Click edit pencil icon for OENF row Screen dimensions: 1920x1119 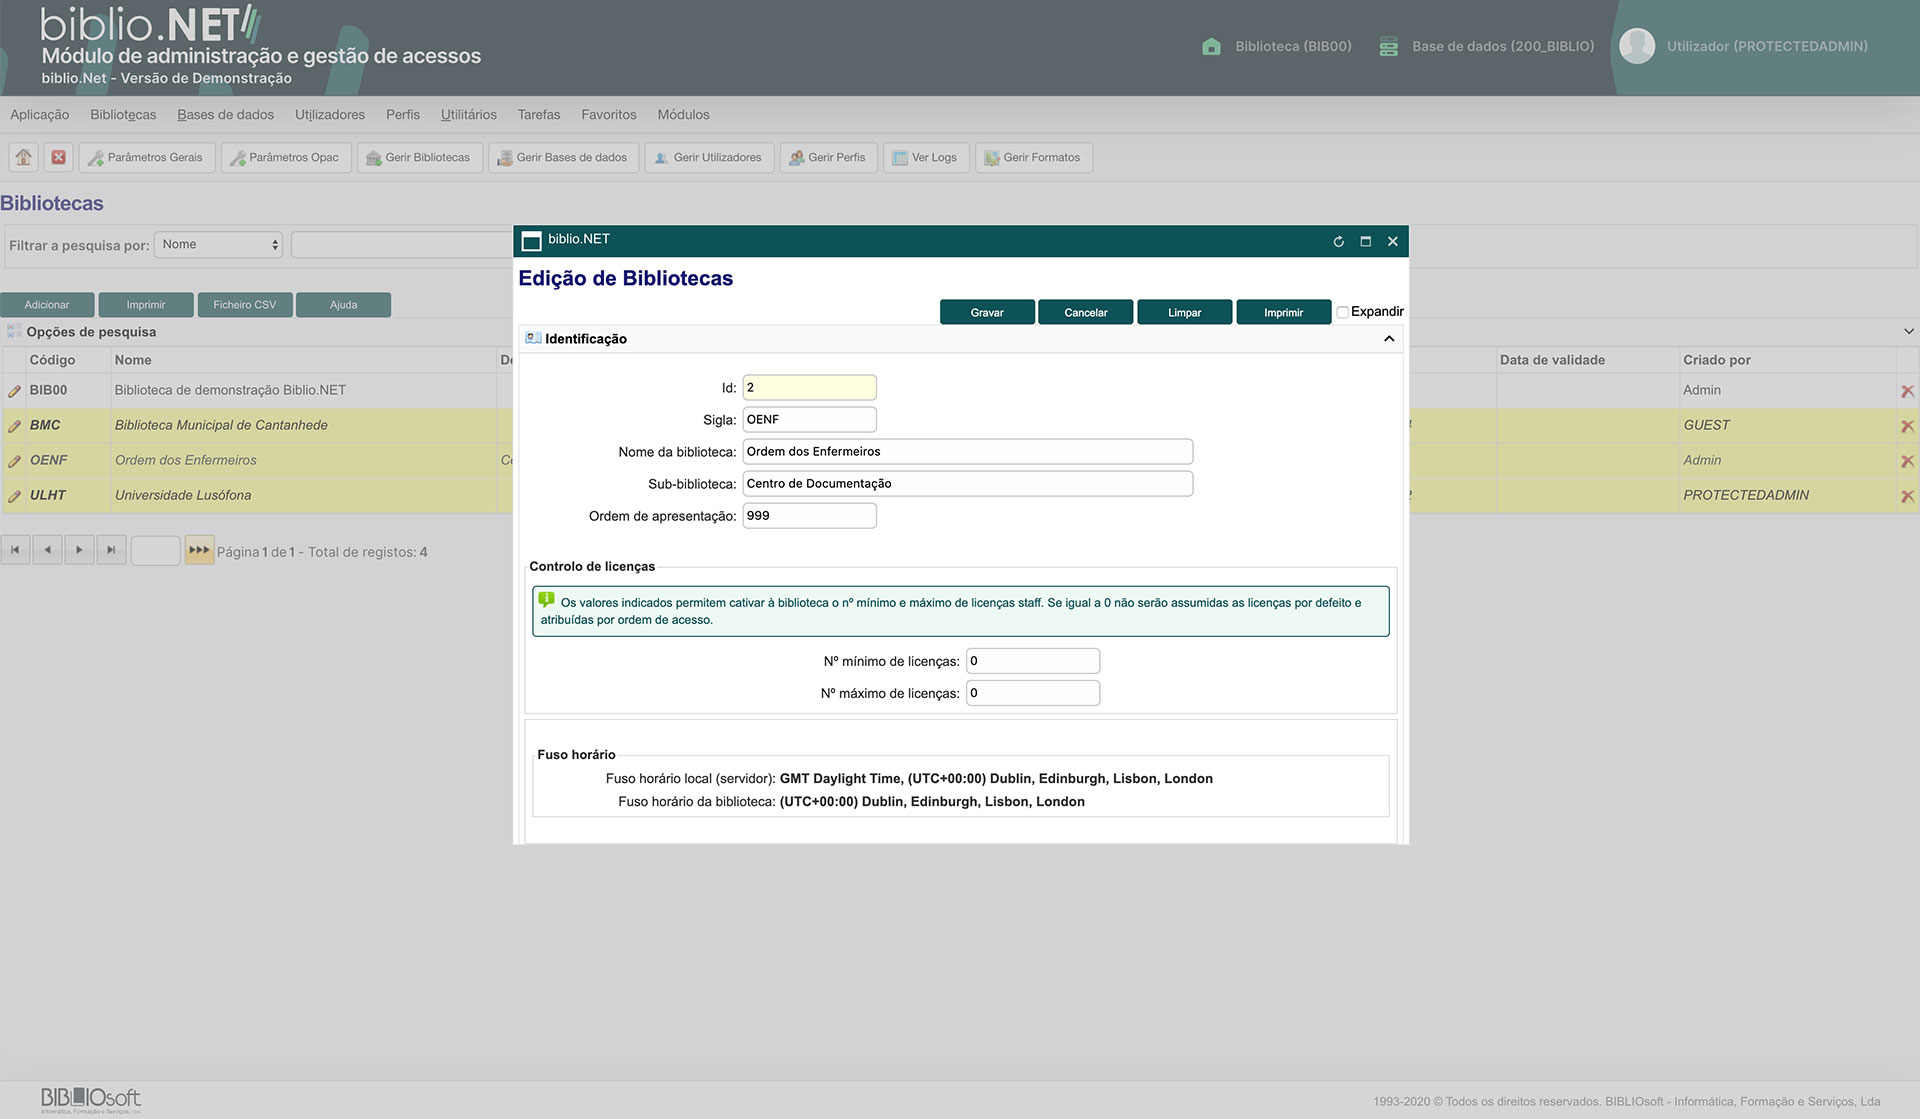tap(14, 461)
